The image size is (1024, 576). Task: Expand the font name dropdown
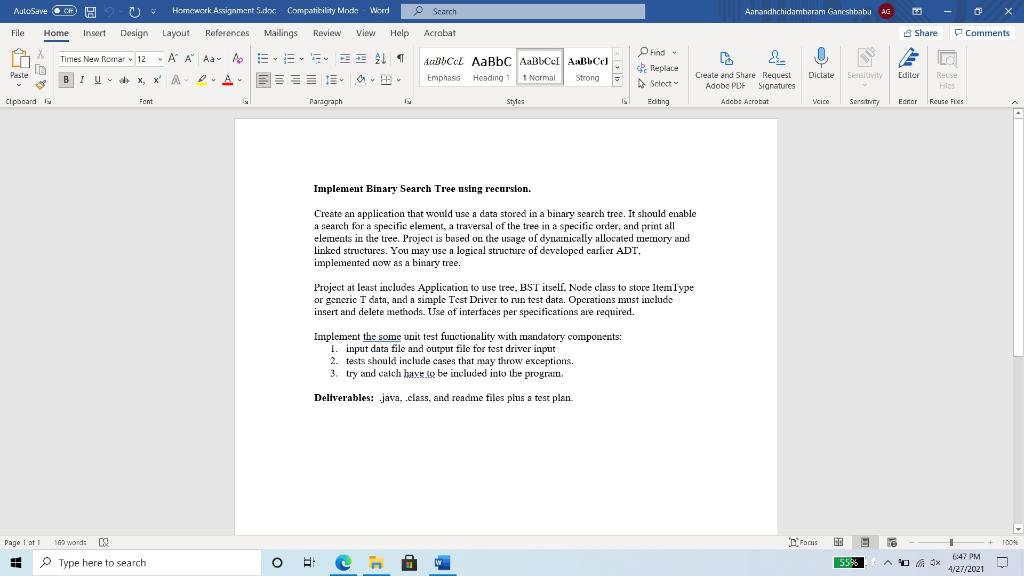coord(130,59)
